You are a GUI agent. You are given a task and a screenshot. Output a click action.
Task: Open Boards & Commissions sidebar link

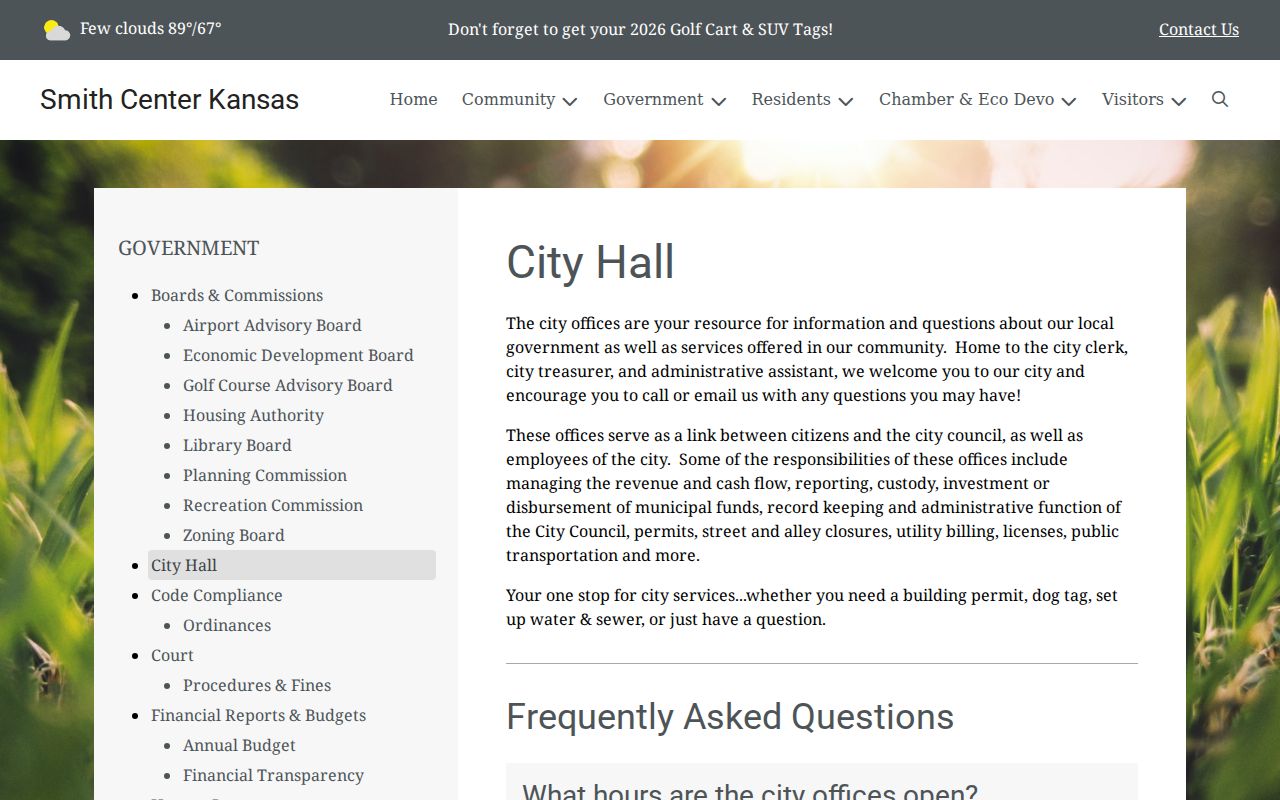[x=237, y=295]
